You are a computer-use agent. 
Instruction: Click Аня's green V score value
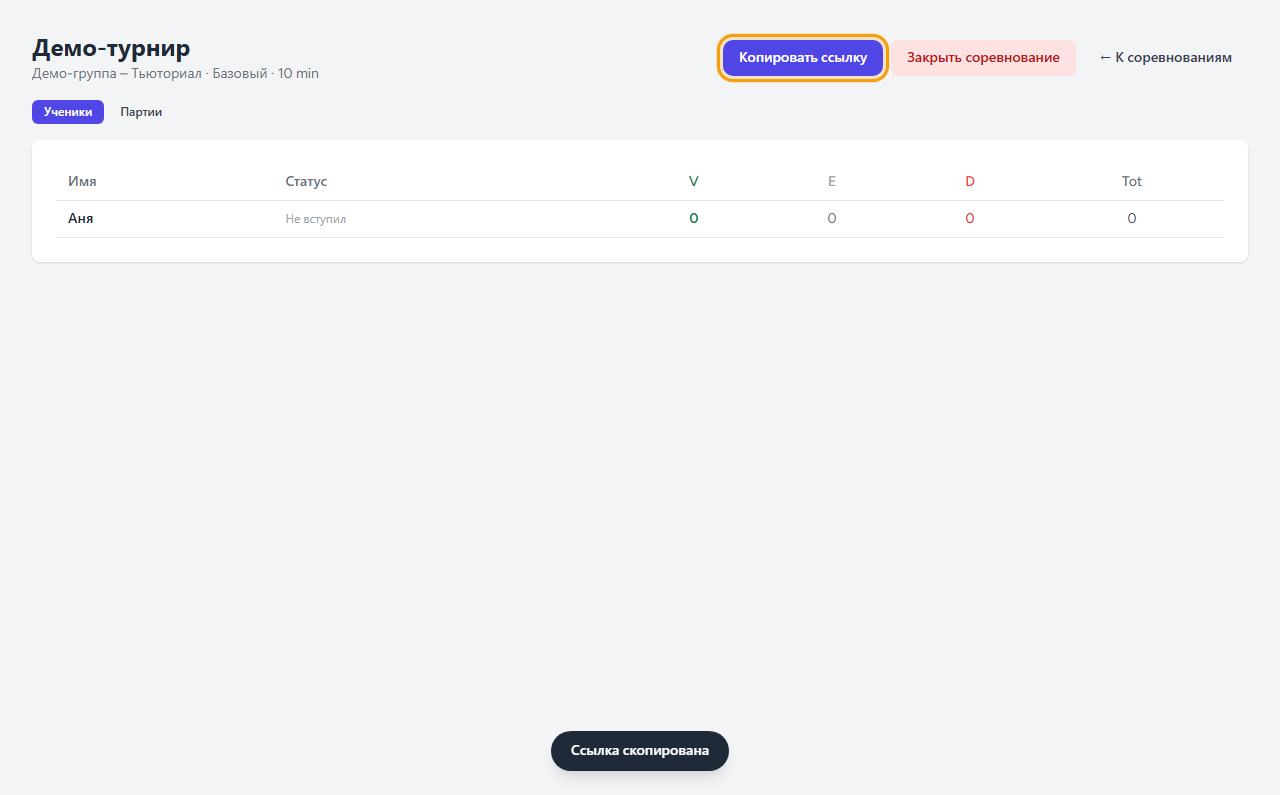click(x=694, y=218)
